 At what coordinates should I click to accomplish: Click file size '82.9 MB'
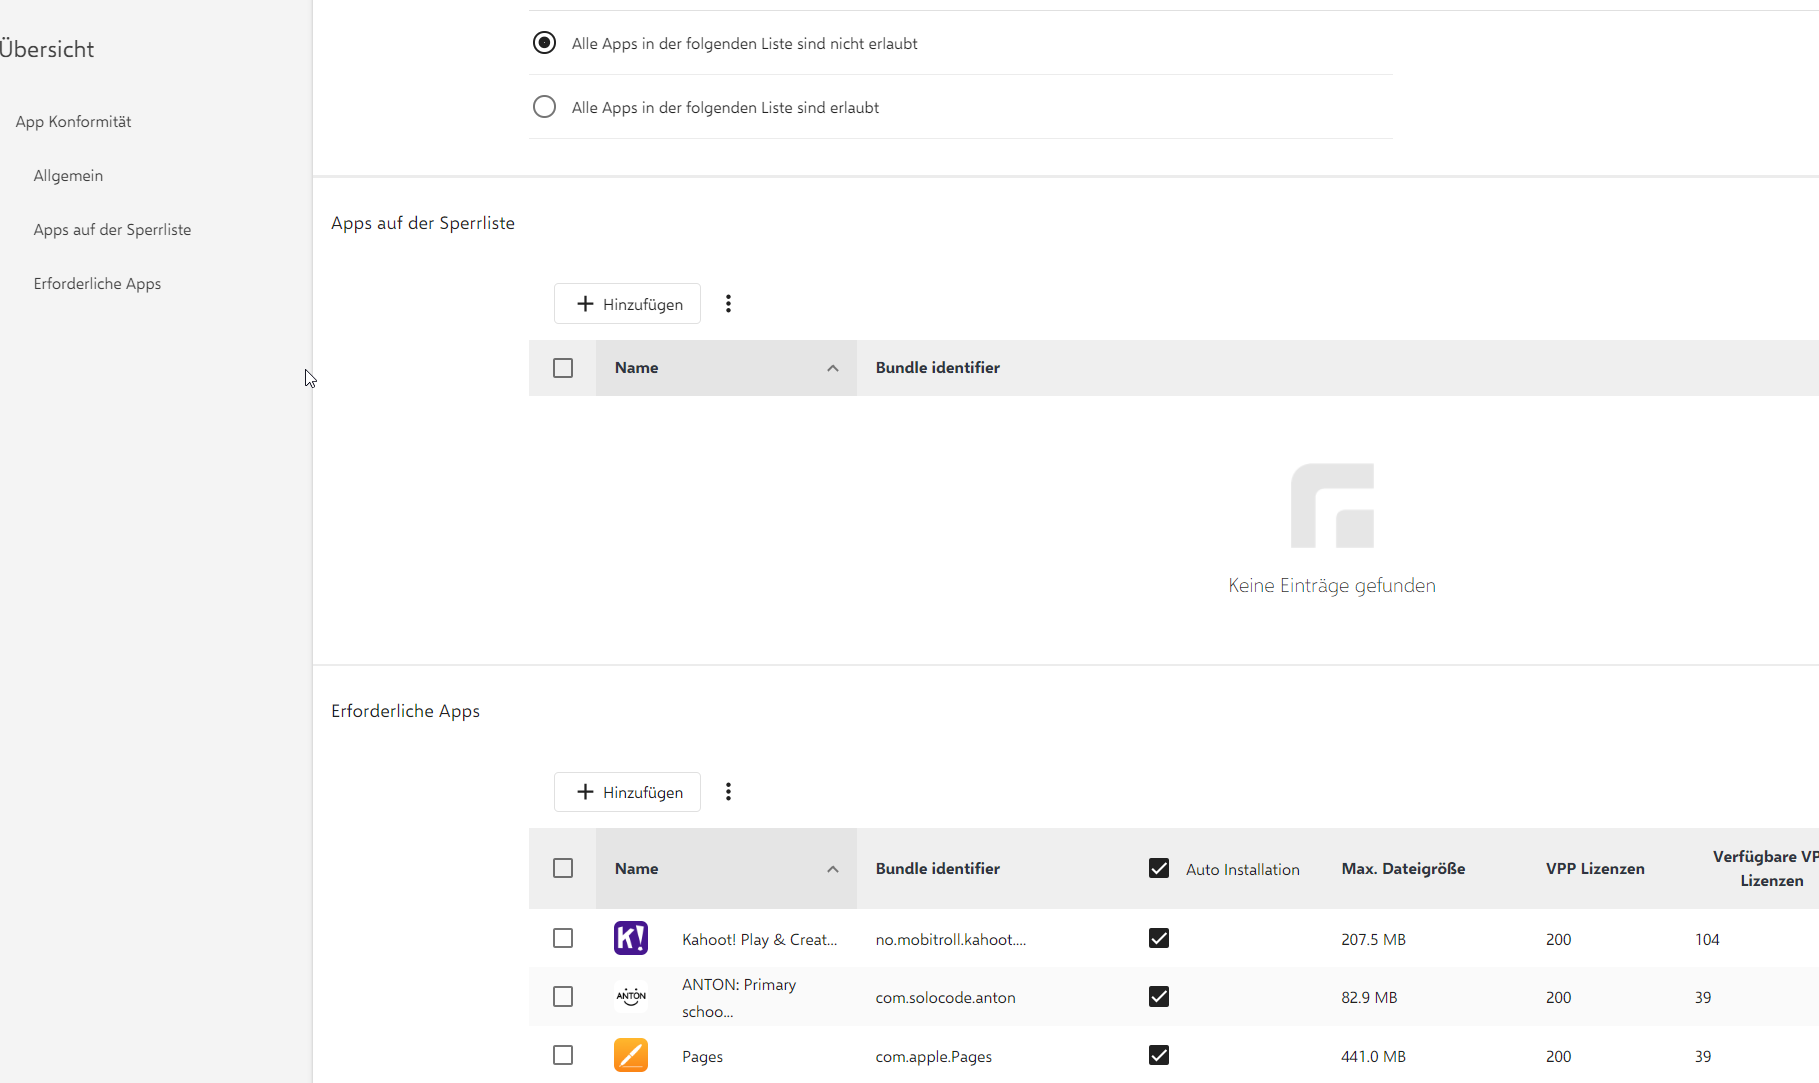tap(1369, 998)
